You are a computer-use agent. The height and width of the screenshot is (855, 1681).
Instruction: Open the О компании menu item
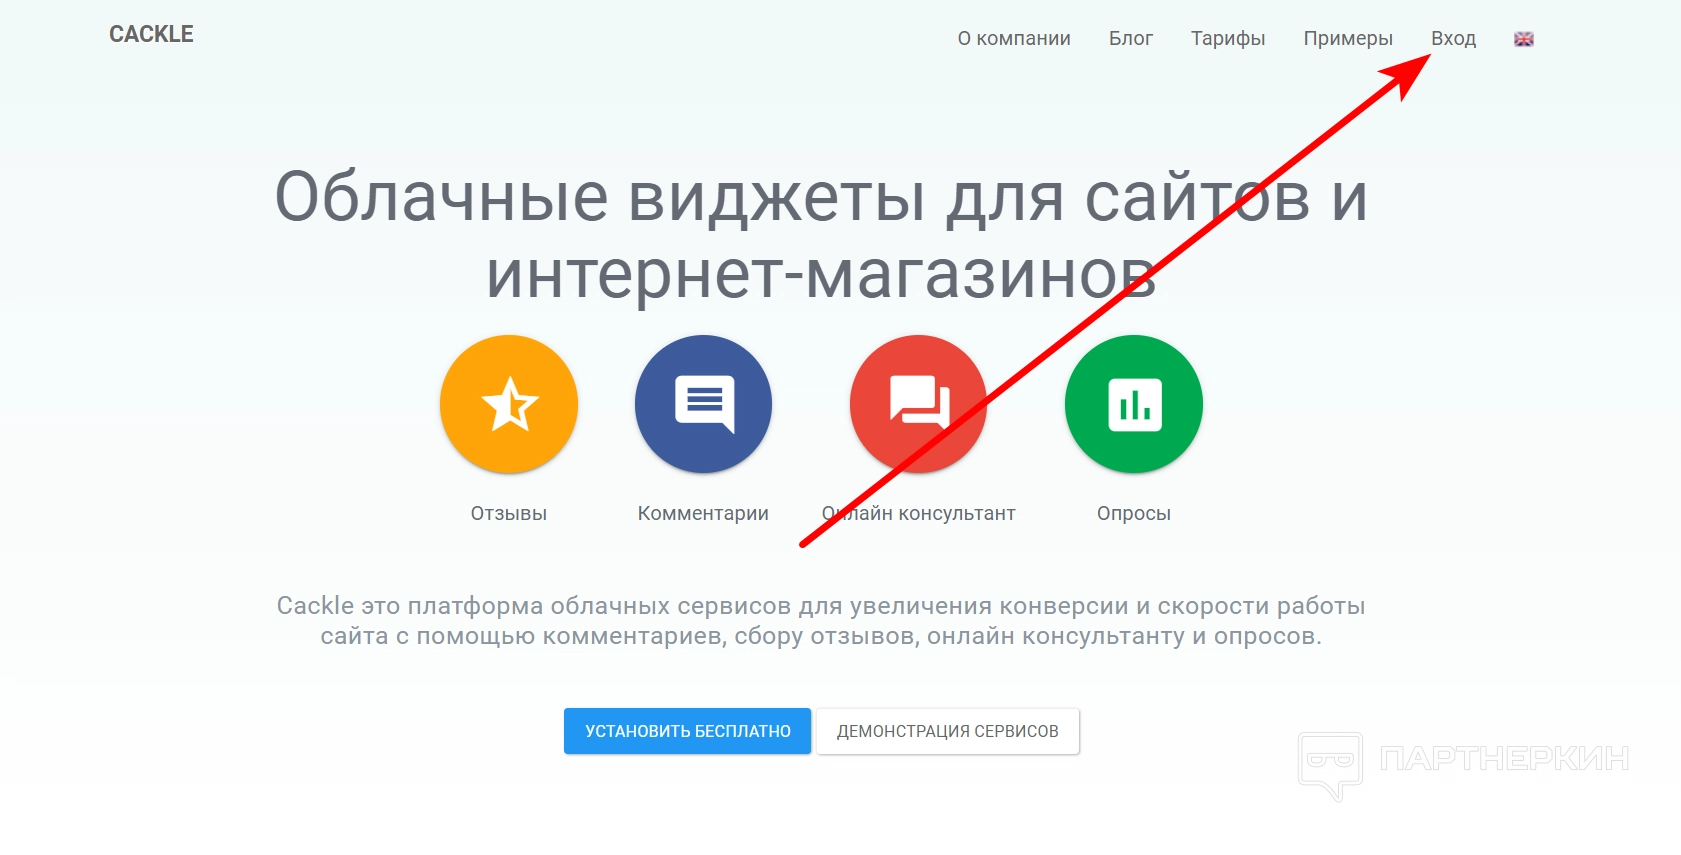coord(1014,38)
